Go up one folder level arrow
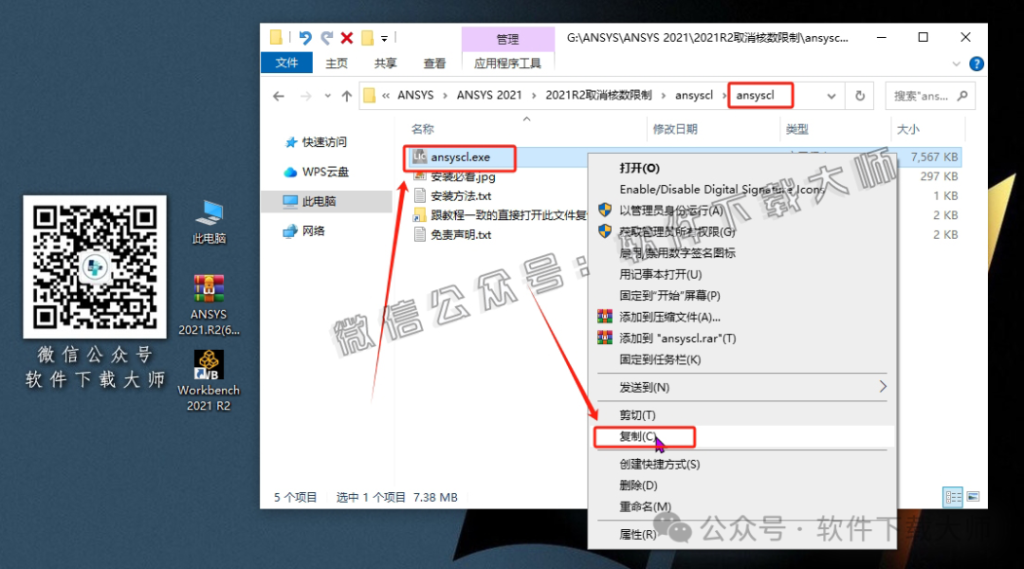The width and height of the screenshot is (1024, 569). (347, 96)
